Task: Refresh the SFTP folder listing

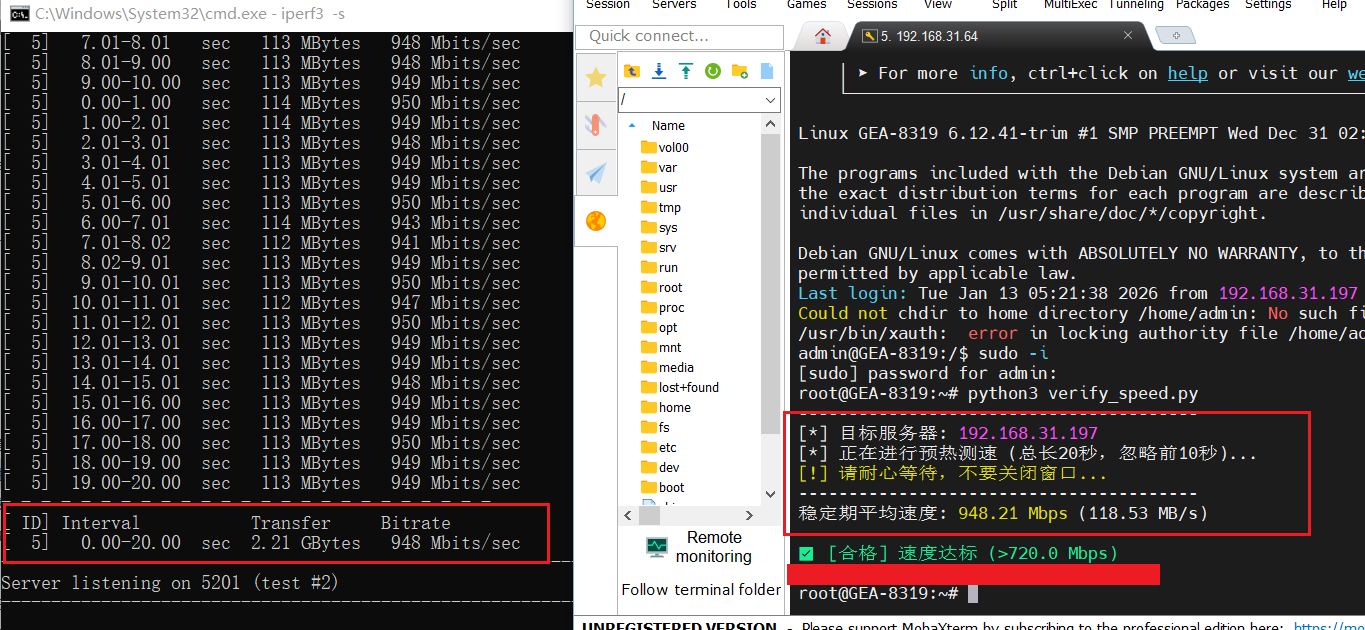Action: click(x=713, y=71)
